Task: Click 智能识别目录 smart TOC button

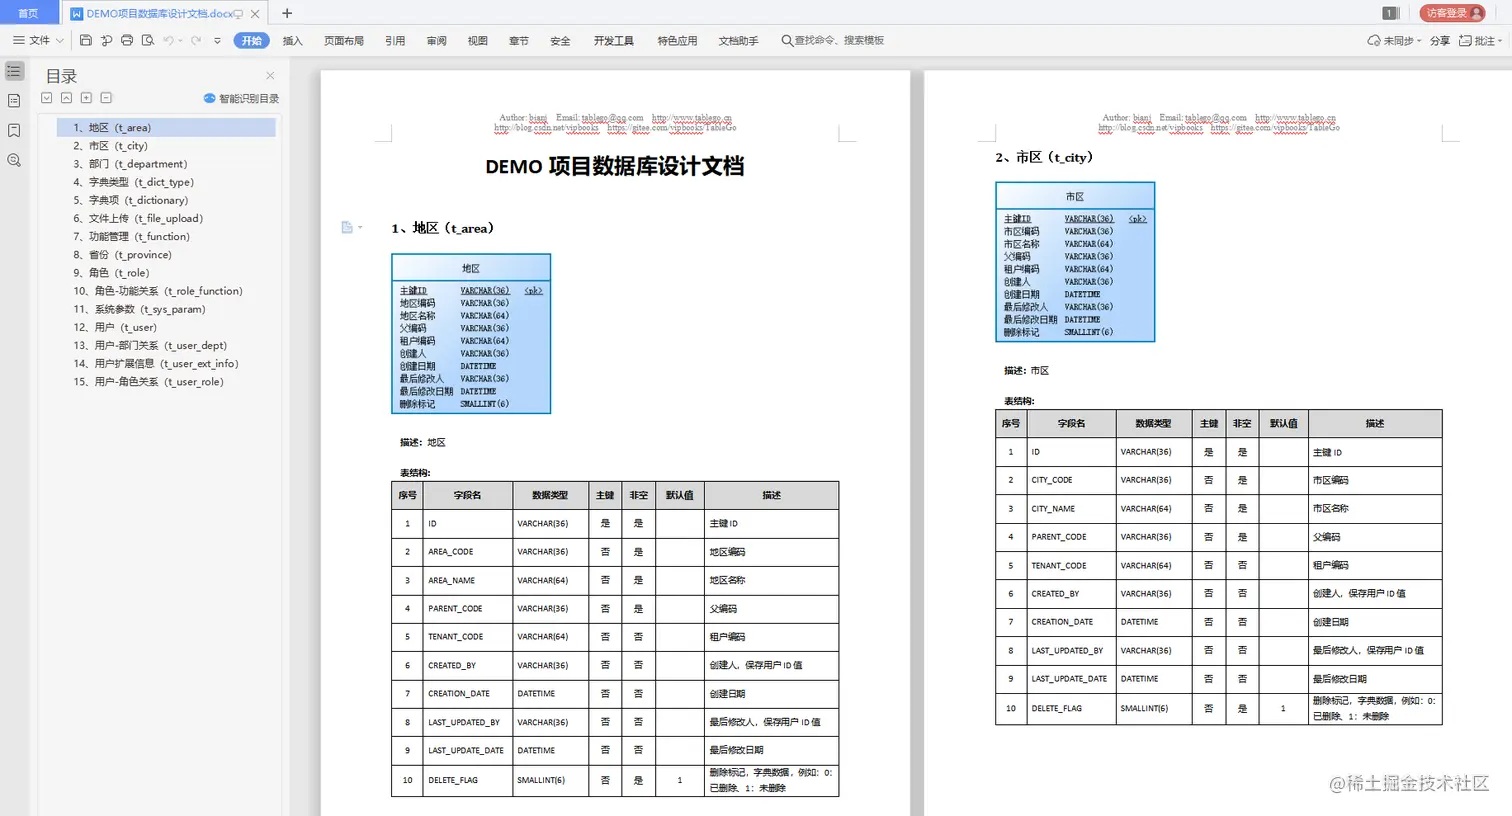Action: point(241,98)
